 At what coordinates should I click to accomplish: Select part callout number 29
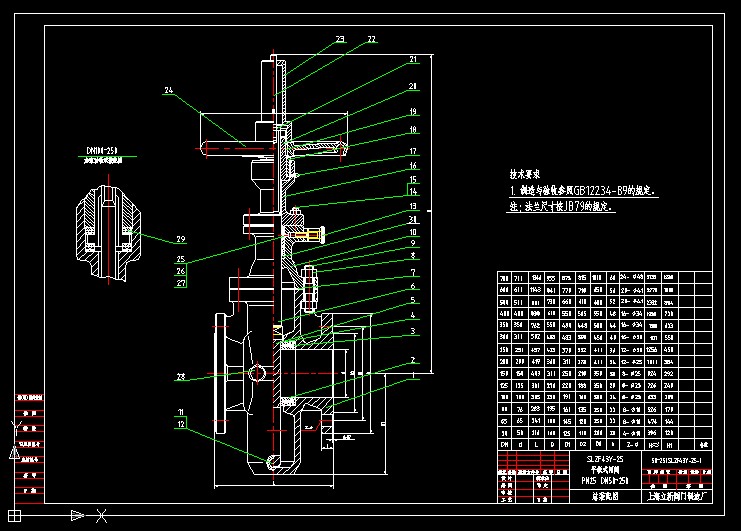point(181,240)
